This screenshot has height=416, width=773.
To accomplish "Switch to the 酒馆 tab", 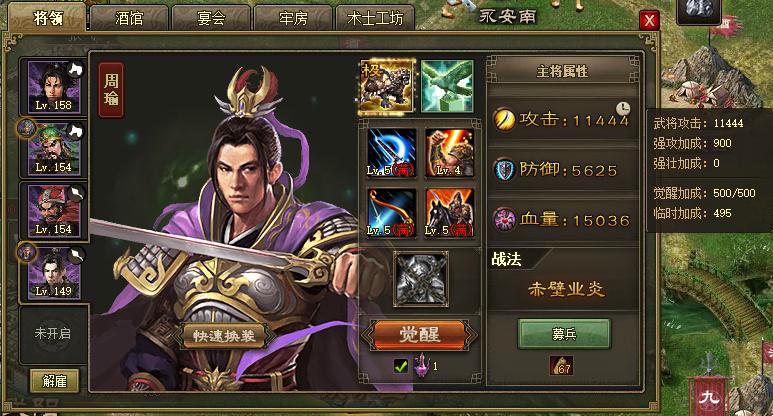I will click(129, 19).
